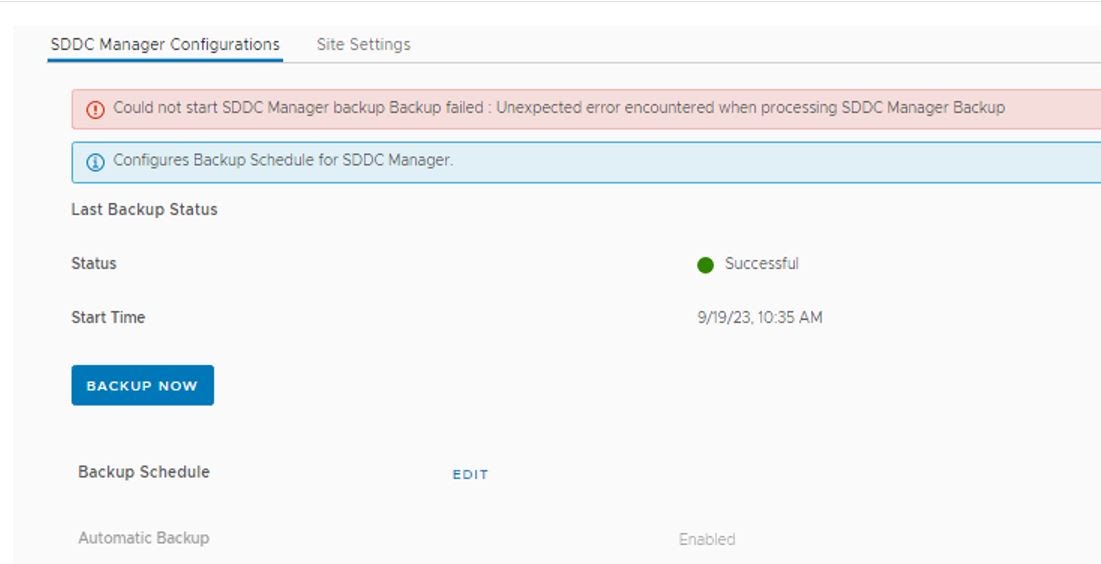Click the red error alert icon
1101x564 pixels.
[95, 110]
